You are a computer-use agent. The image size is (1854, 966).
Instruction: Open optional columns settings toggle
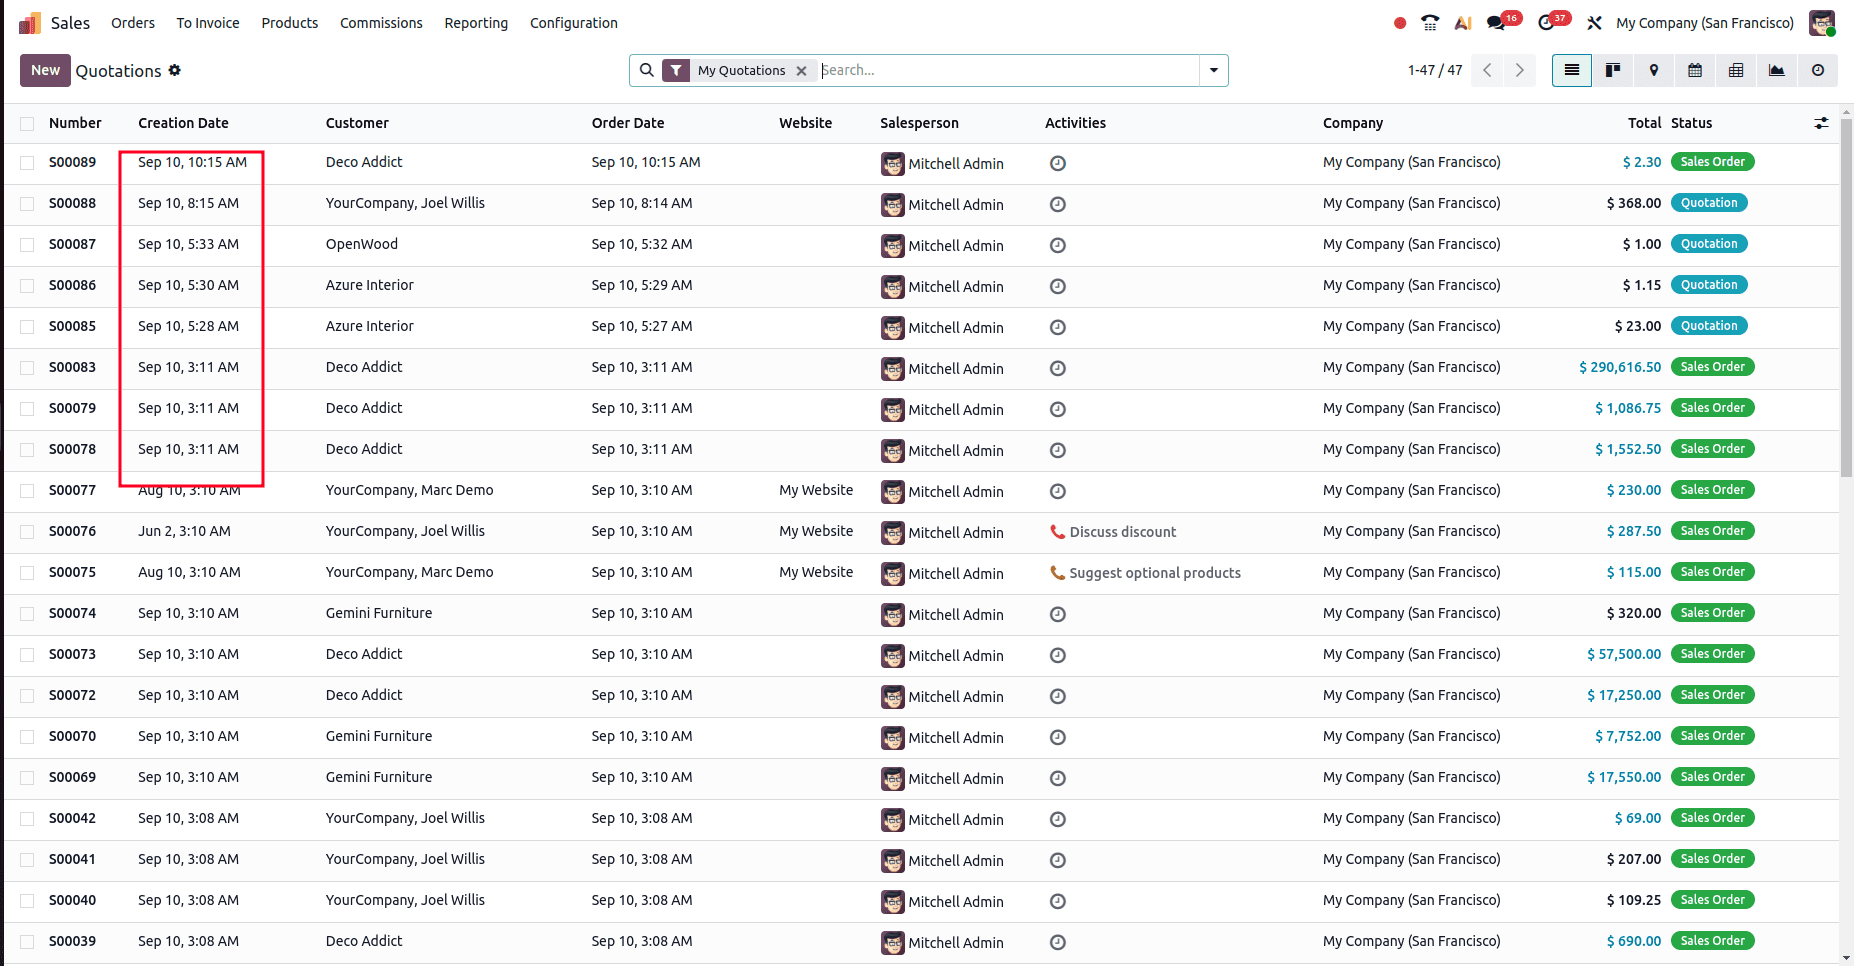[x=1821, y=123]
